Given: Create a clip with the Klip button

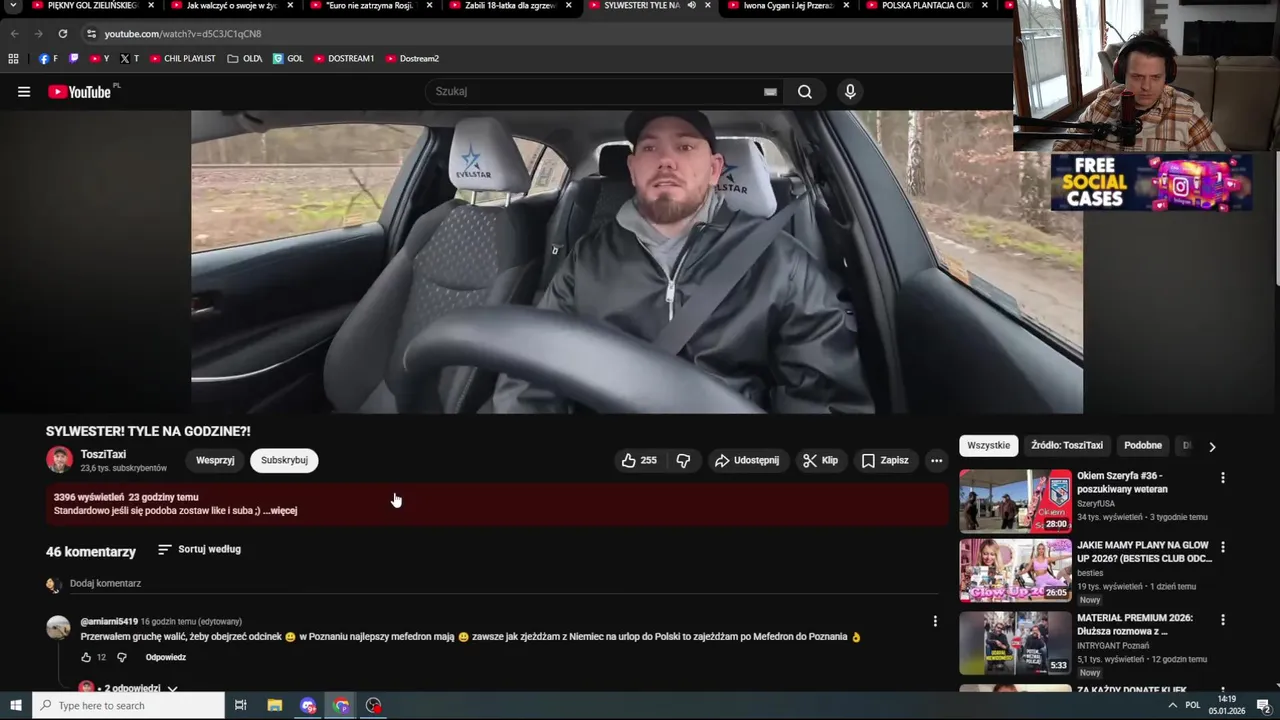Looking at the screenshot, I should click(820, 461).
